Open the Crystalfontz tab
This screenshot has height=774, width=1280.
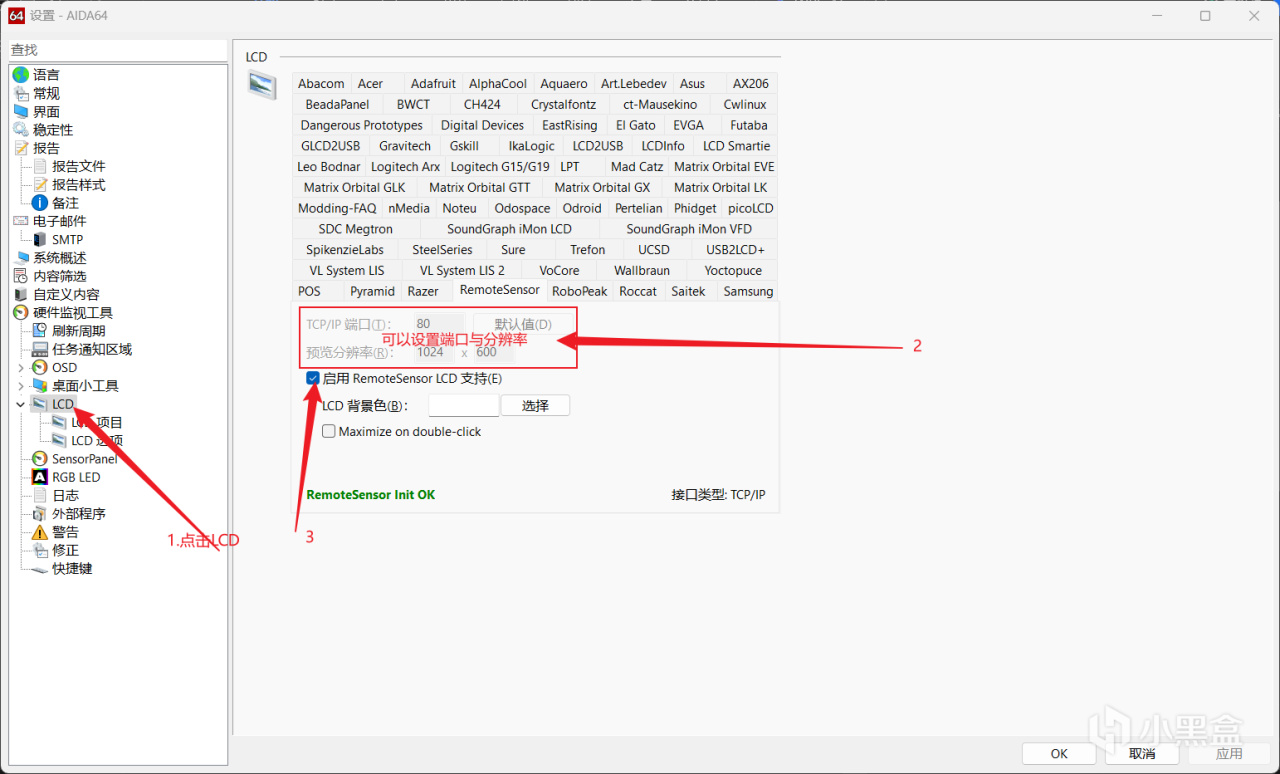(x=563, y=105)
